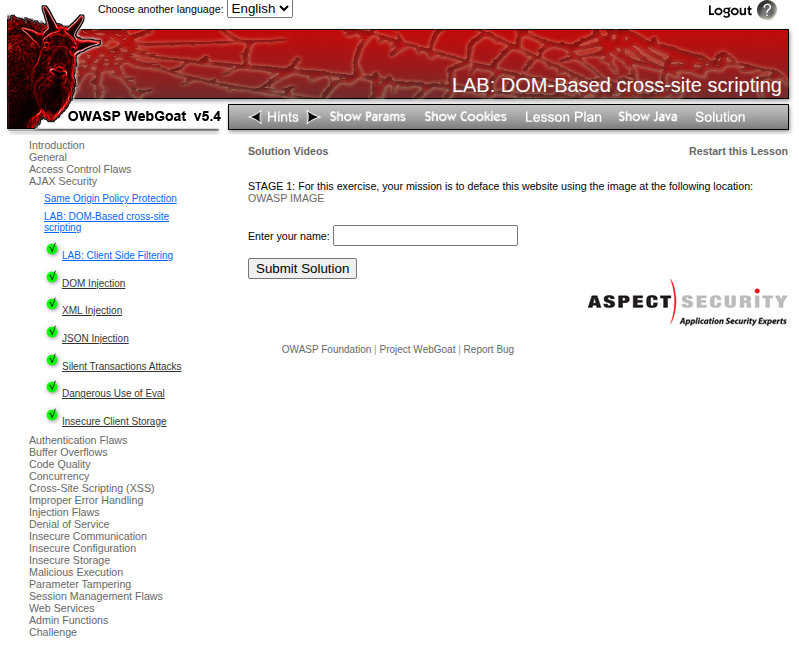Expand the Admin Functions category

click(x=68, y=620)
